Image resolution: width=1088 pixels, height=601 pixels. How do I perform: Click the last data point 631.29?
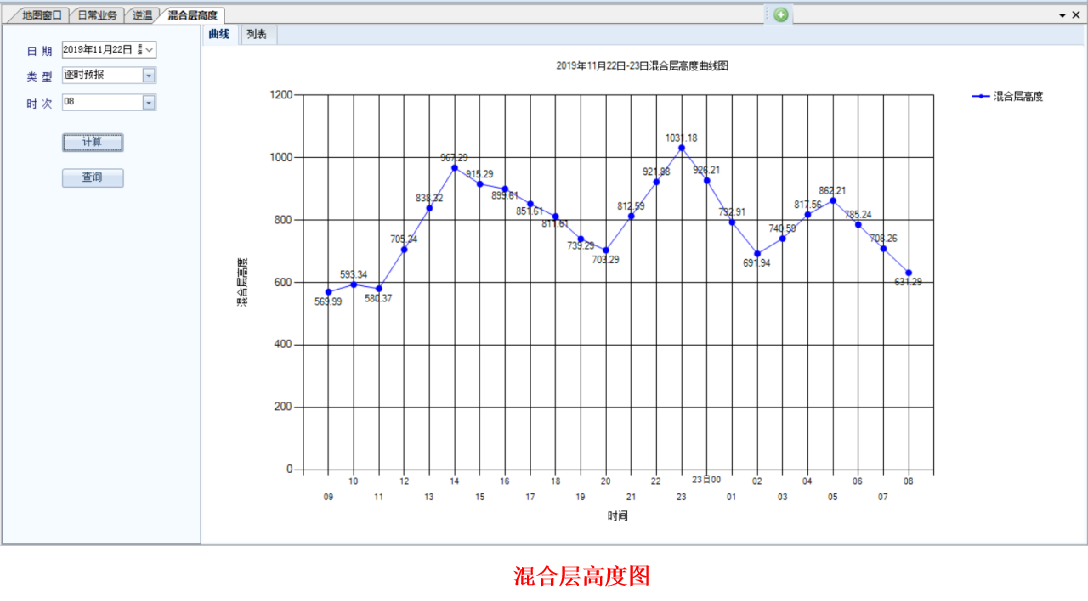(x=908, y=272)
